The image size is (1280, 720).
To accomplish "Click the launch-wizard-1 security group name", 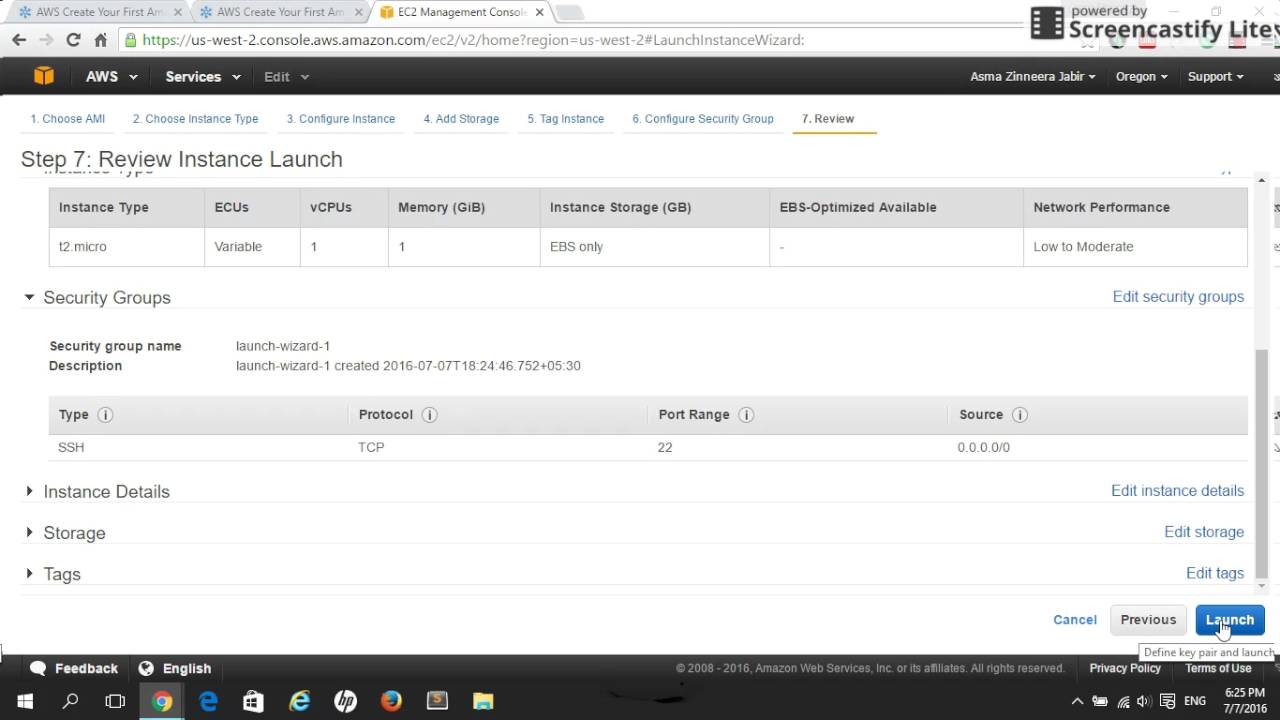I will coord(283,346).
